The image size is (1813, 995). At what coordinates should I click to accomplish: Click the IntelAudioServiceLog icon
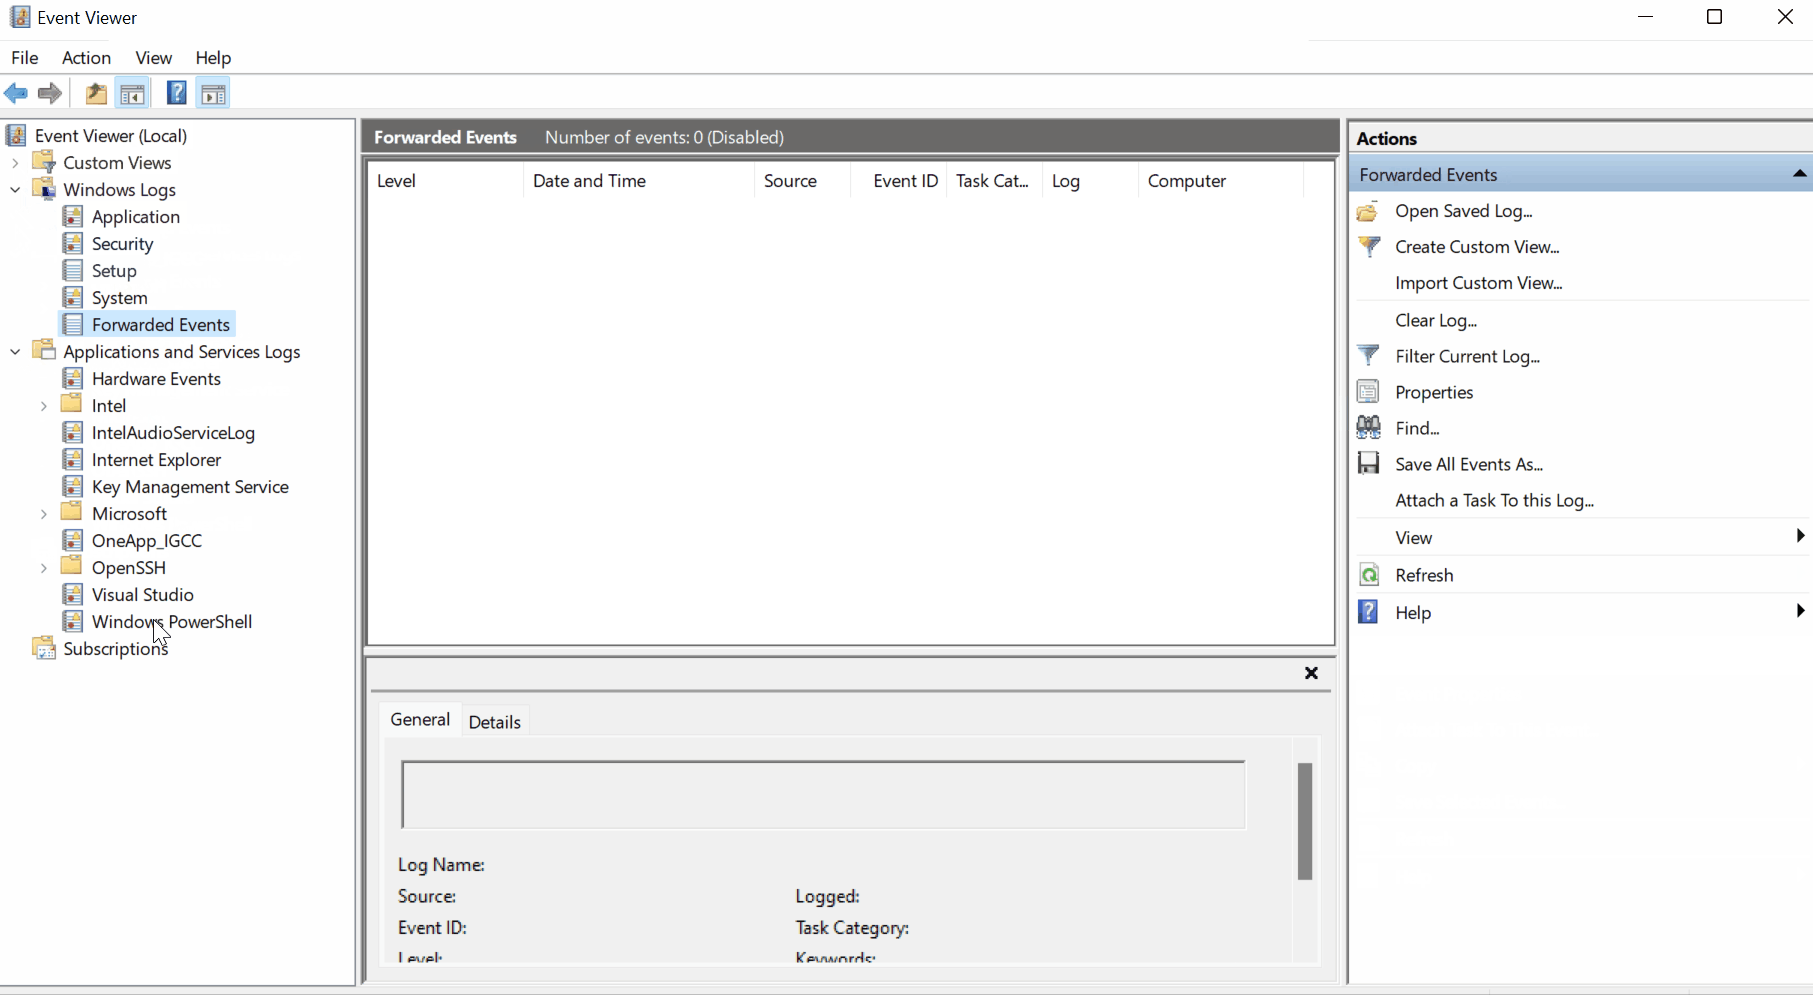pyautogui.click(x=73, y=432)
